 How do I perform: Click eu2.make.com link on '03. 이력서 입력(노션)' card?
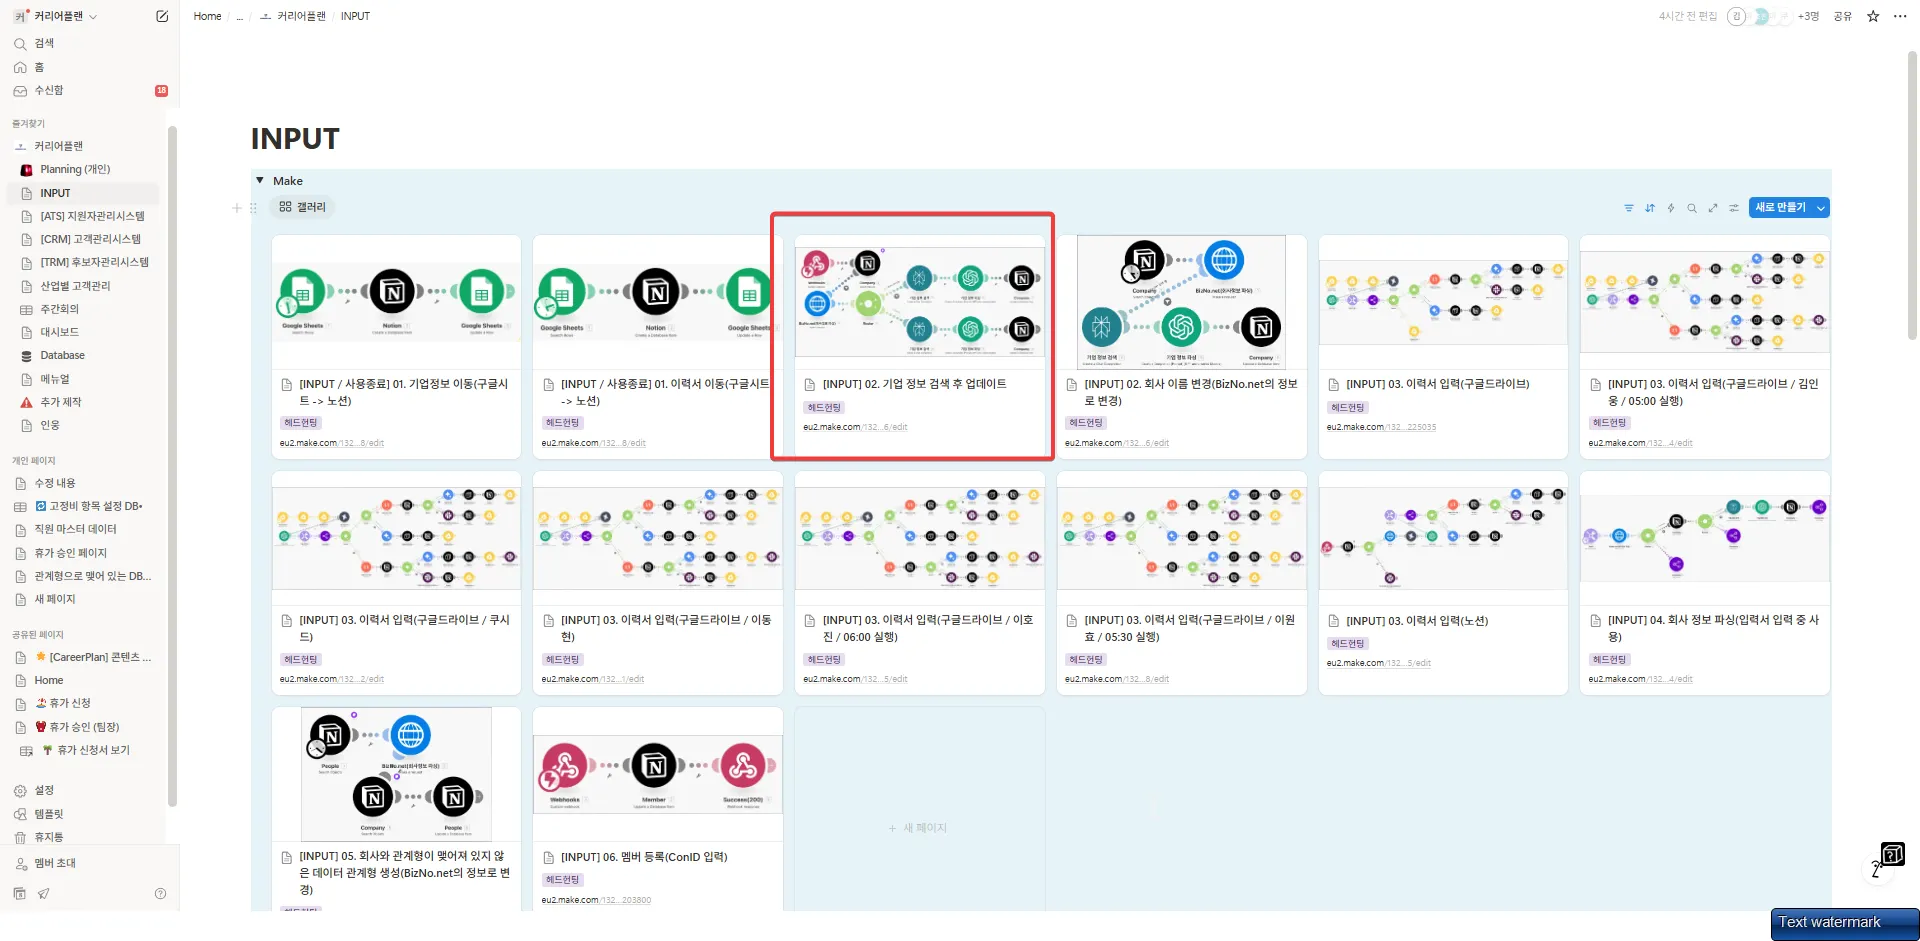[1379, 663]
